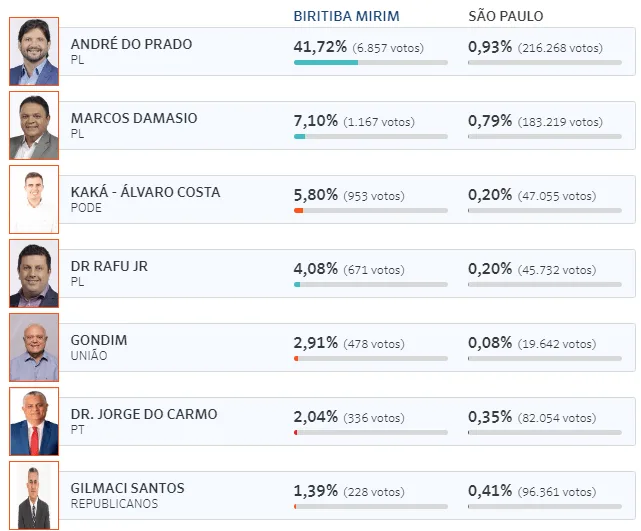Screen dimensions: 641x531
Task: Click Gondim's candidate portrait
Action: 34,347
